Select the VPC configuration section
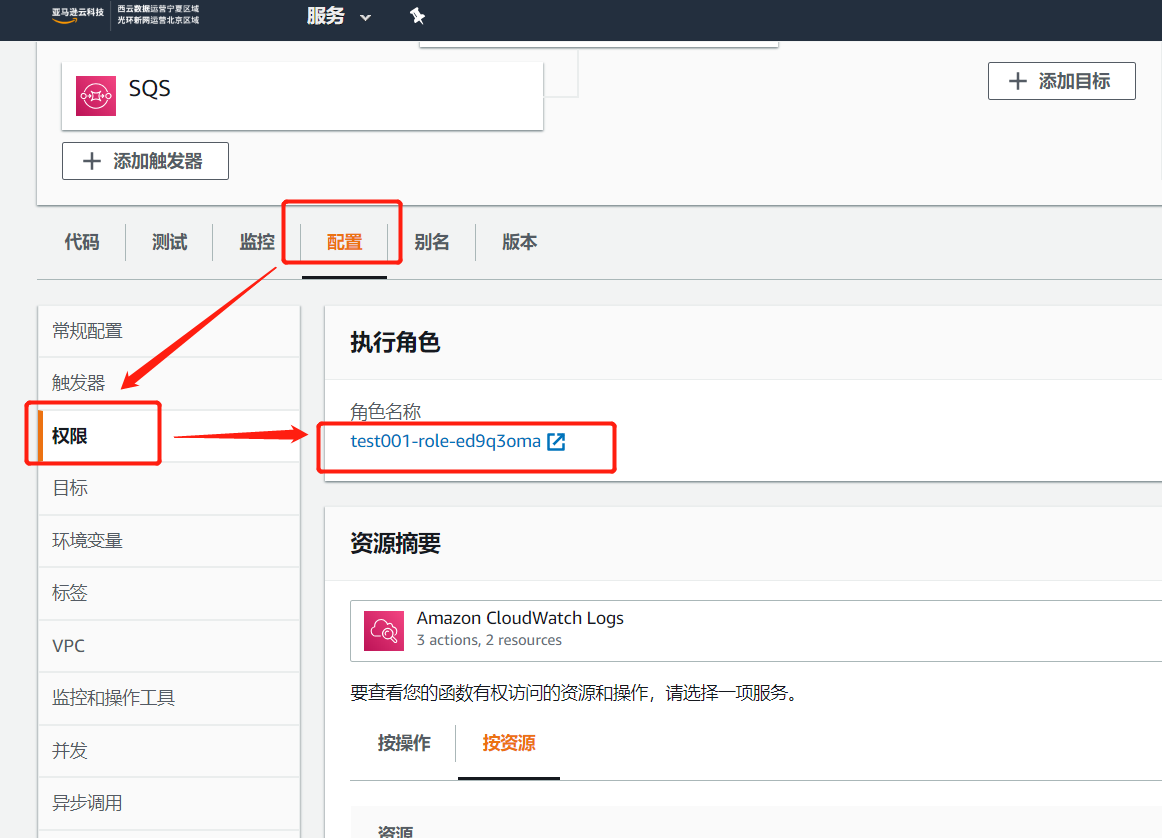The image size is (1162, 838). point(68,645)
